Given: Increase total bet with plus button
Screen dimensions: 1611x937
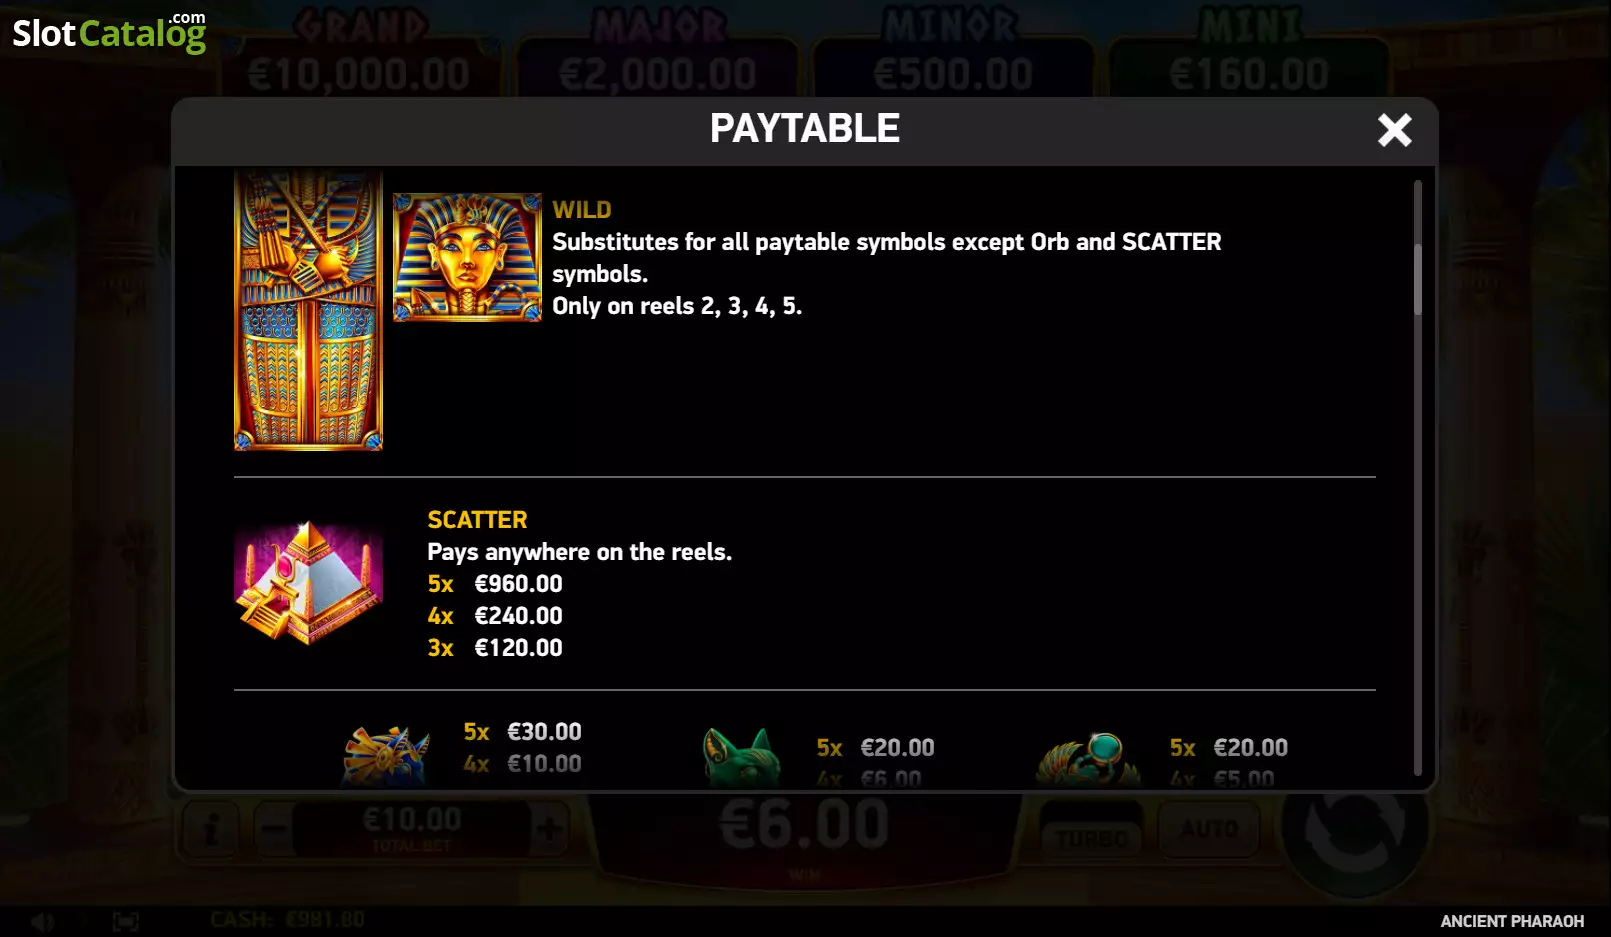Looking at the screenshot, I should pos(548,829).
